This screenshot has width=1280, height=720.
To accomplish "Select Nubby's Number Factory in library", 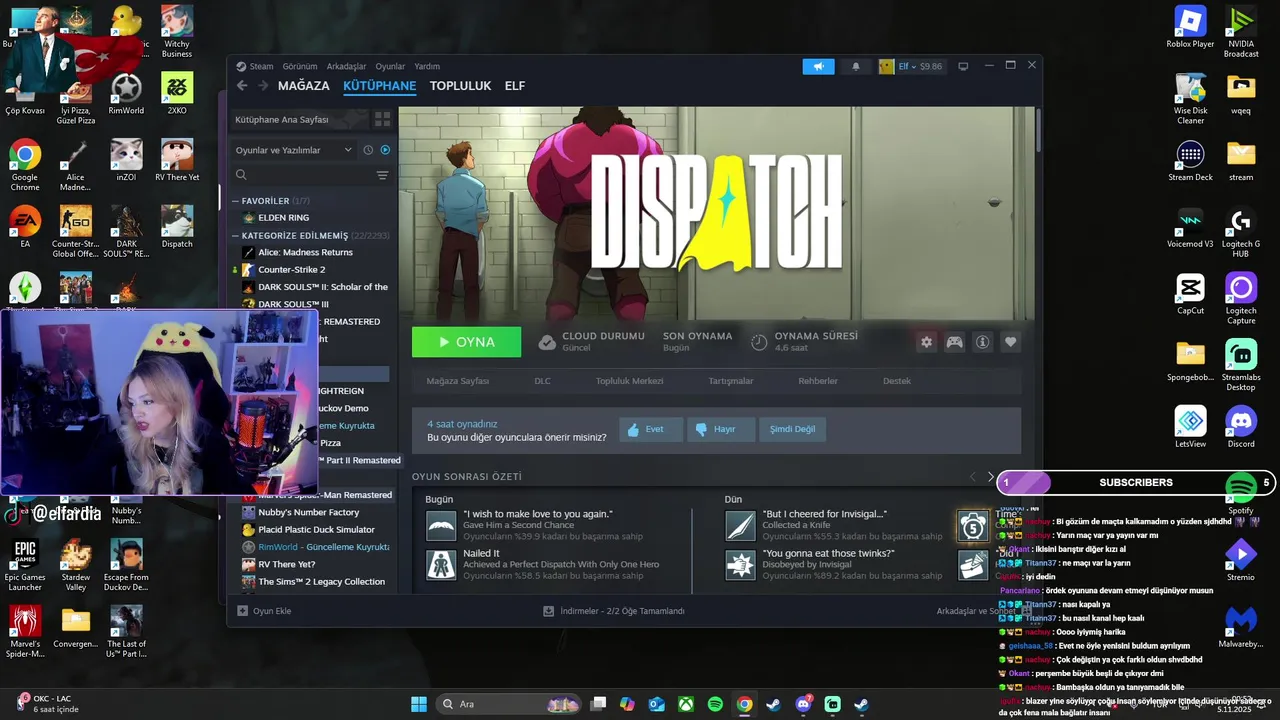I will 310,512.
